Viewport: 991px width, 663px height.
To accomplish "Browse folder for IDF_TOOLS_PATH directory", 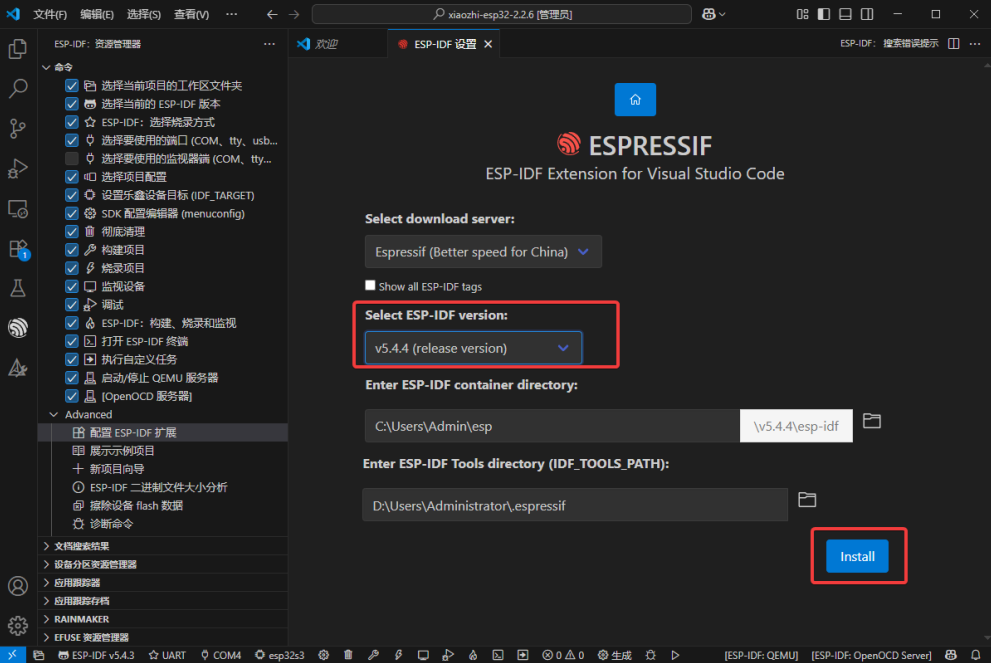I will 807,499.
